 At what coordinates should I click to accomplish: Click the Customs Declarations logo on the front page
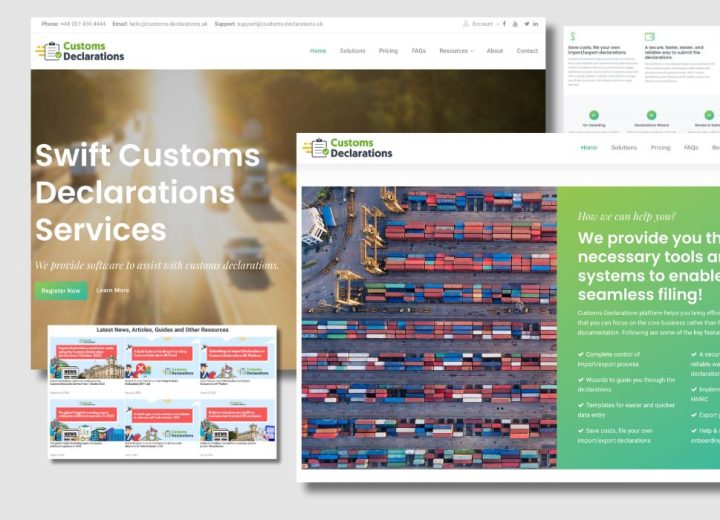[x=348, y=148]
